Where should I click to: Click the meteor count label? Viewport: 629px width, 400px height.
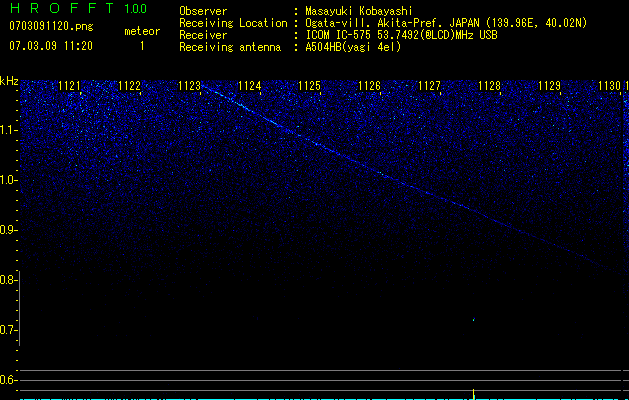click(142, 31)
